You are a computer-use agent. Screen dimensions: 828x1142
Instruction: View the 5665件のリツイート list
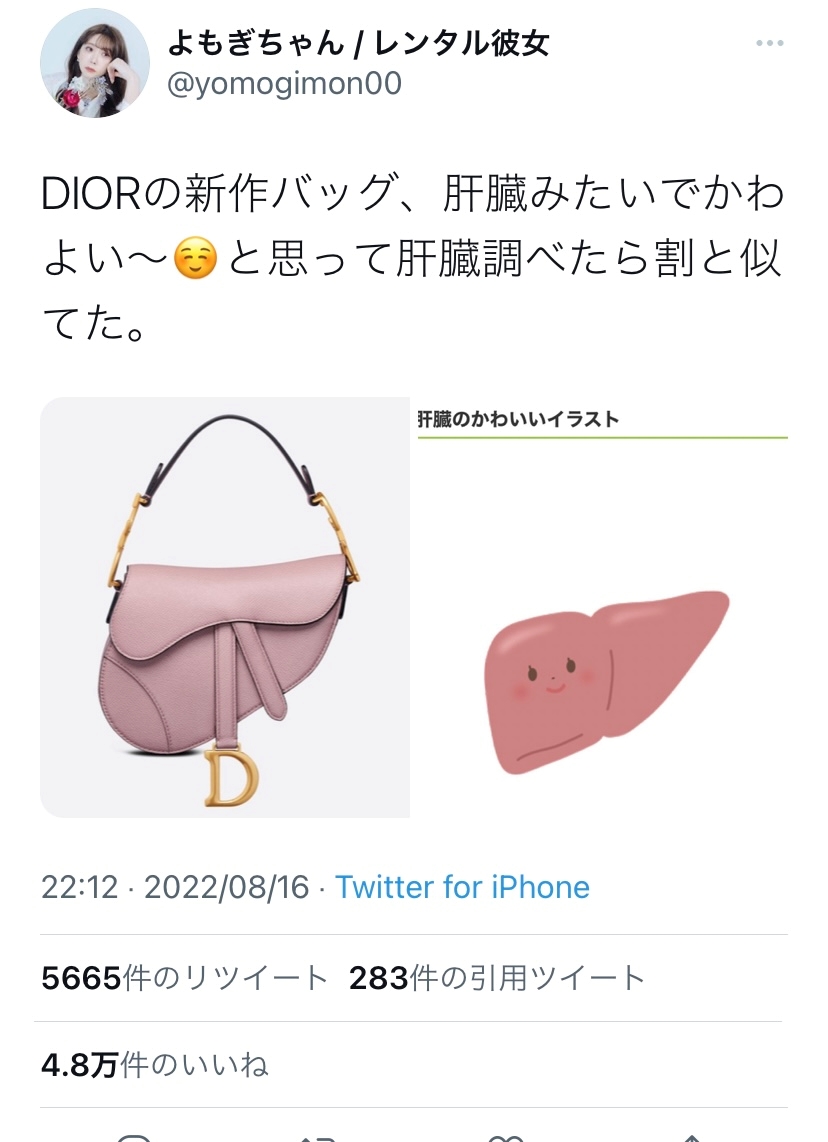(184, 978)
